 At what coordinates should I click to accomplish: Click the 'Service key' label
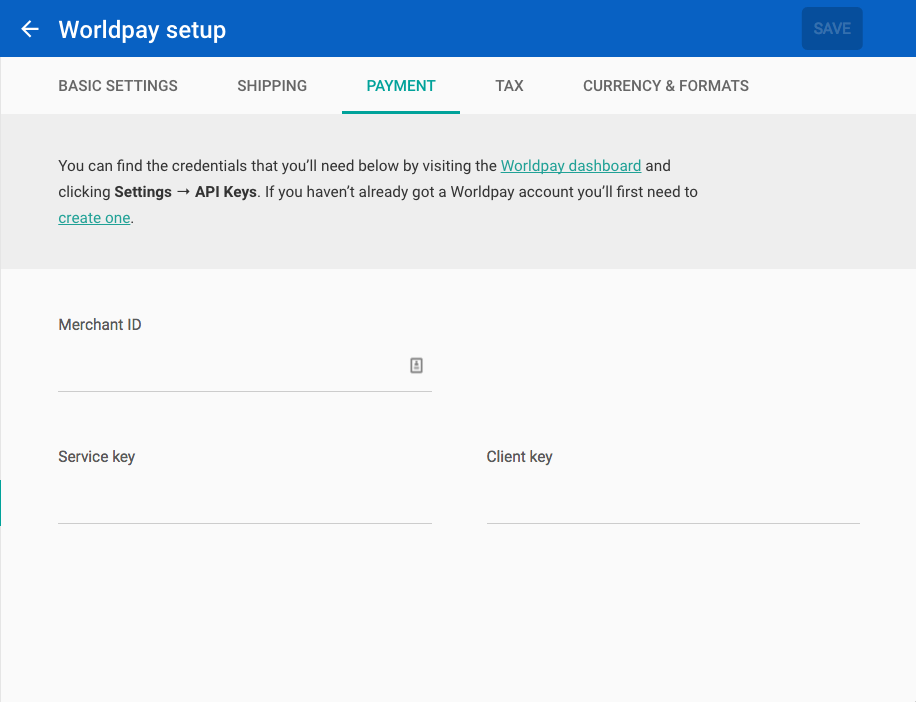pos(96,457)
